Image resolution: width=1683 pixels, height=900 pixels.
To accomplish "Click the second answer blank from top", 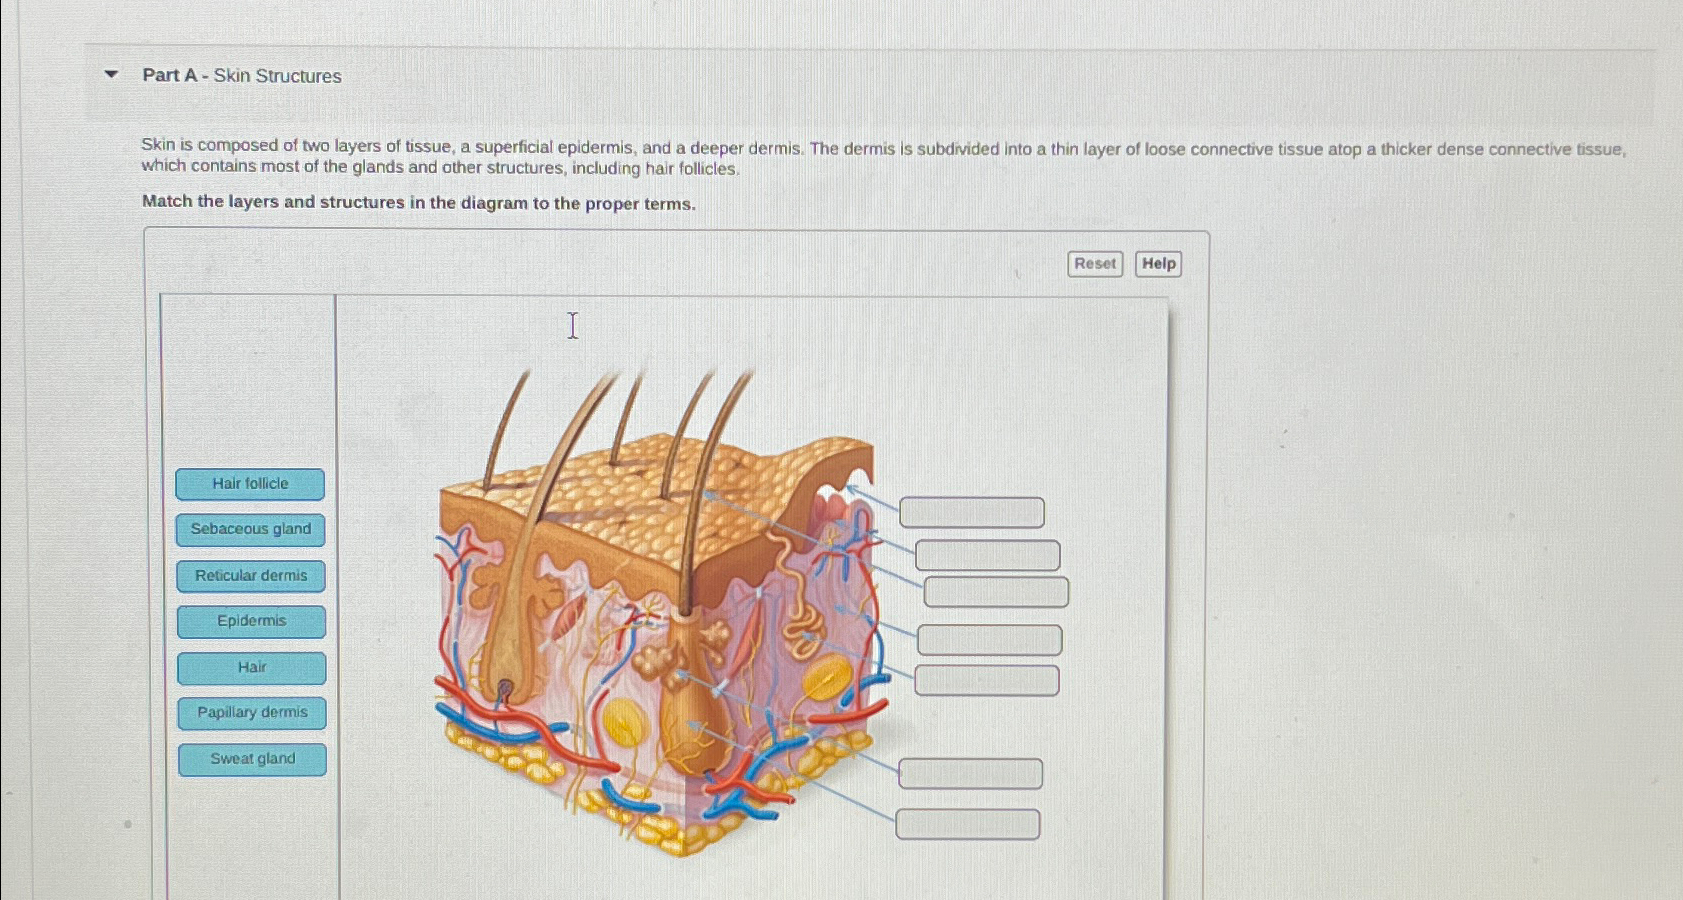I will (986, 555).
